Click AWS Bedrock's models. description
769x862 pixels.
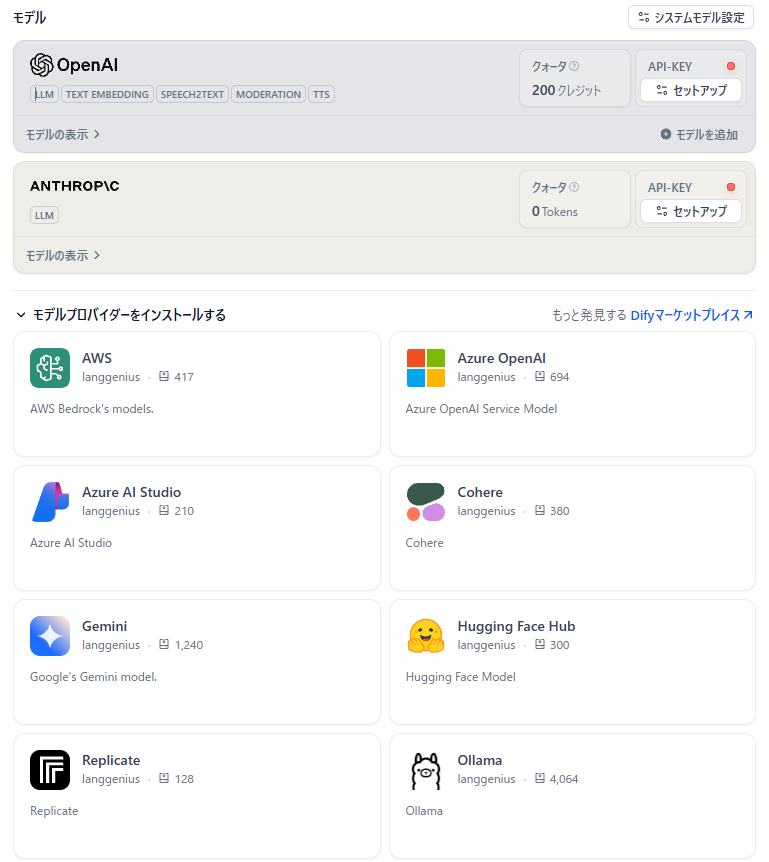[92, 408]
